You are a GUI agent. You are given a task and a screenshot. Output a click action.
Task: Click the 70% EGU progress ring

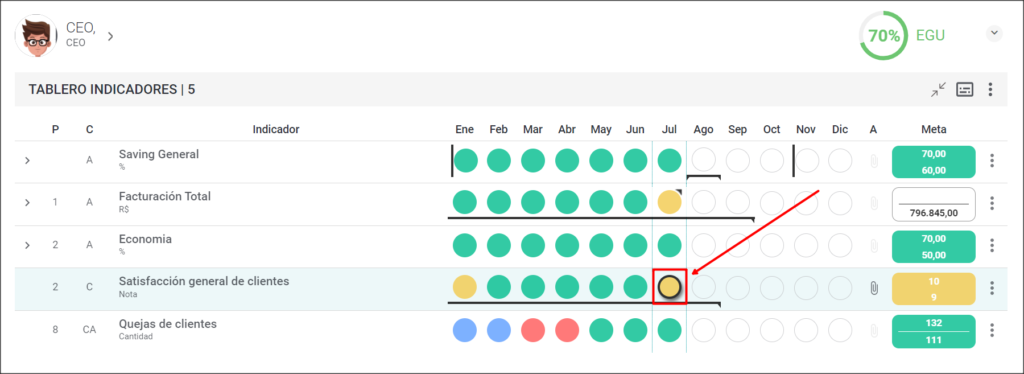(884, 36)
